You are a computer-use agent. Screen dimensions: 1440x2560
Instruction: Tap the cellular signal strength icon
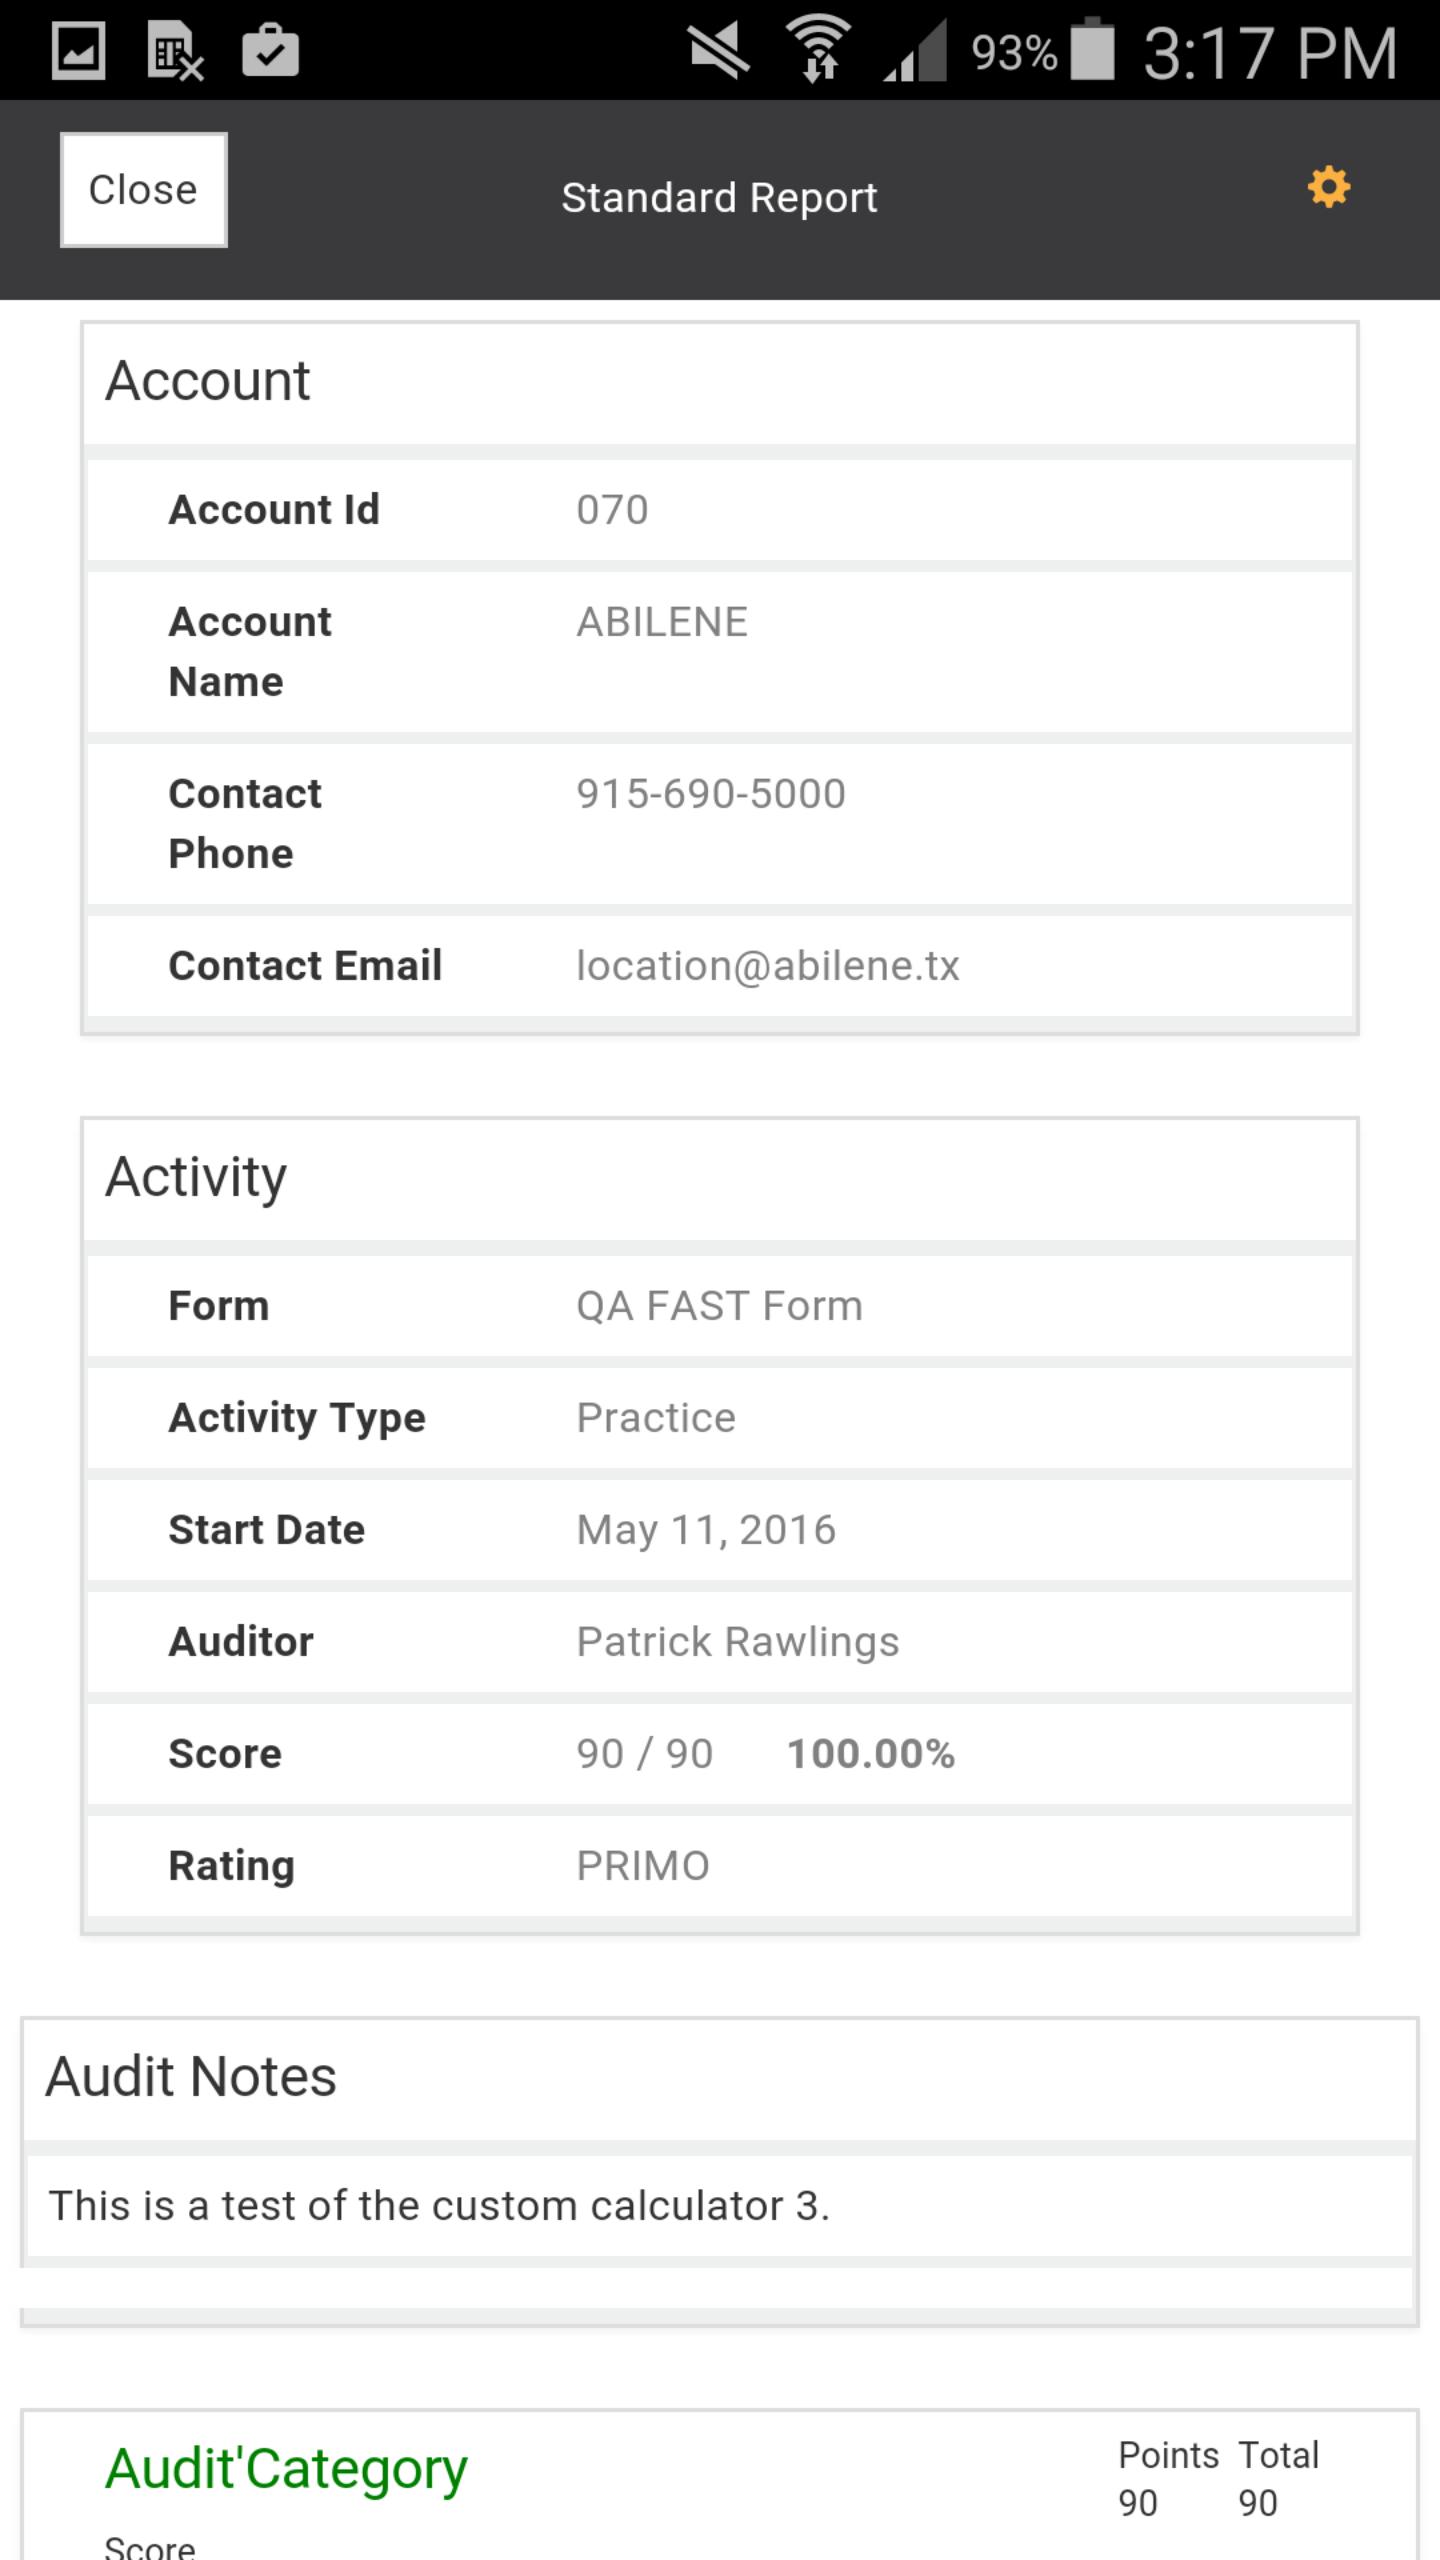pos(914,51)
